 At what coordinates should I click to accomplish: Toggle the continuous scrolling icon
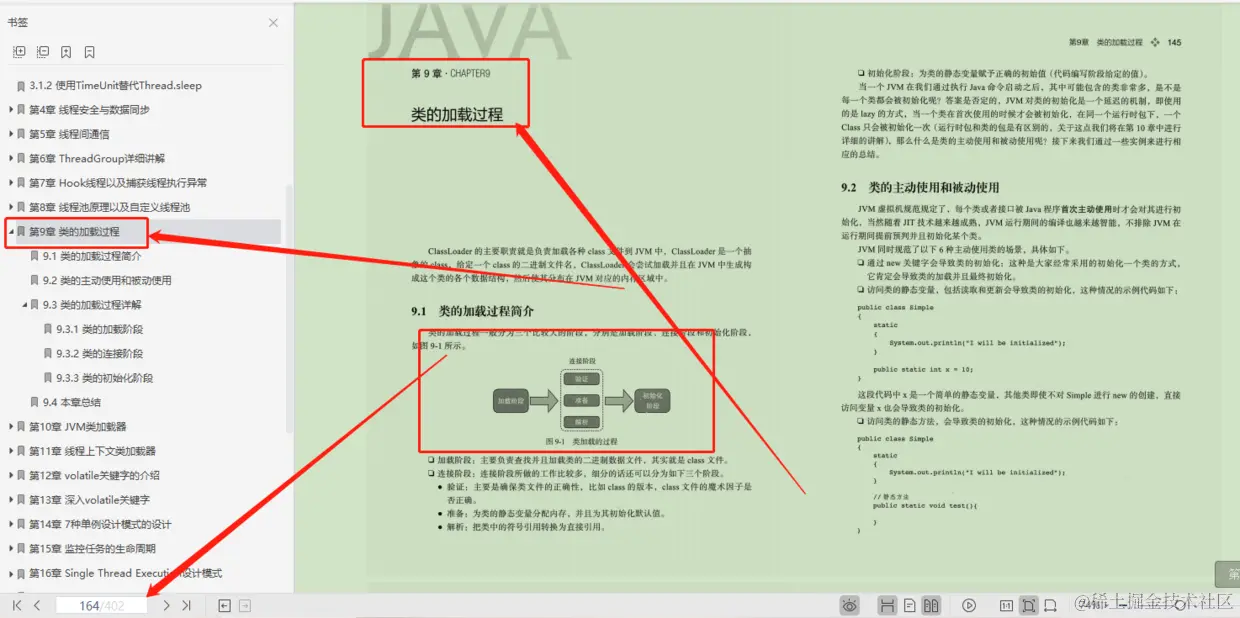click(x=887, y=605)
